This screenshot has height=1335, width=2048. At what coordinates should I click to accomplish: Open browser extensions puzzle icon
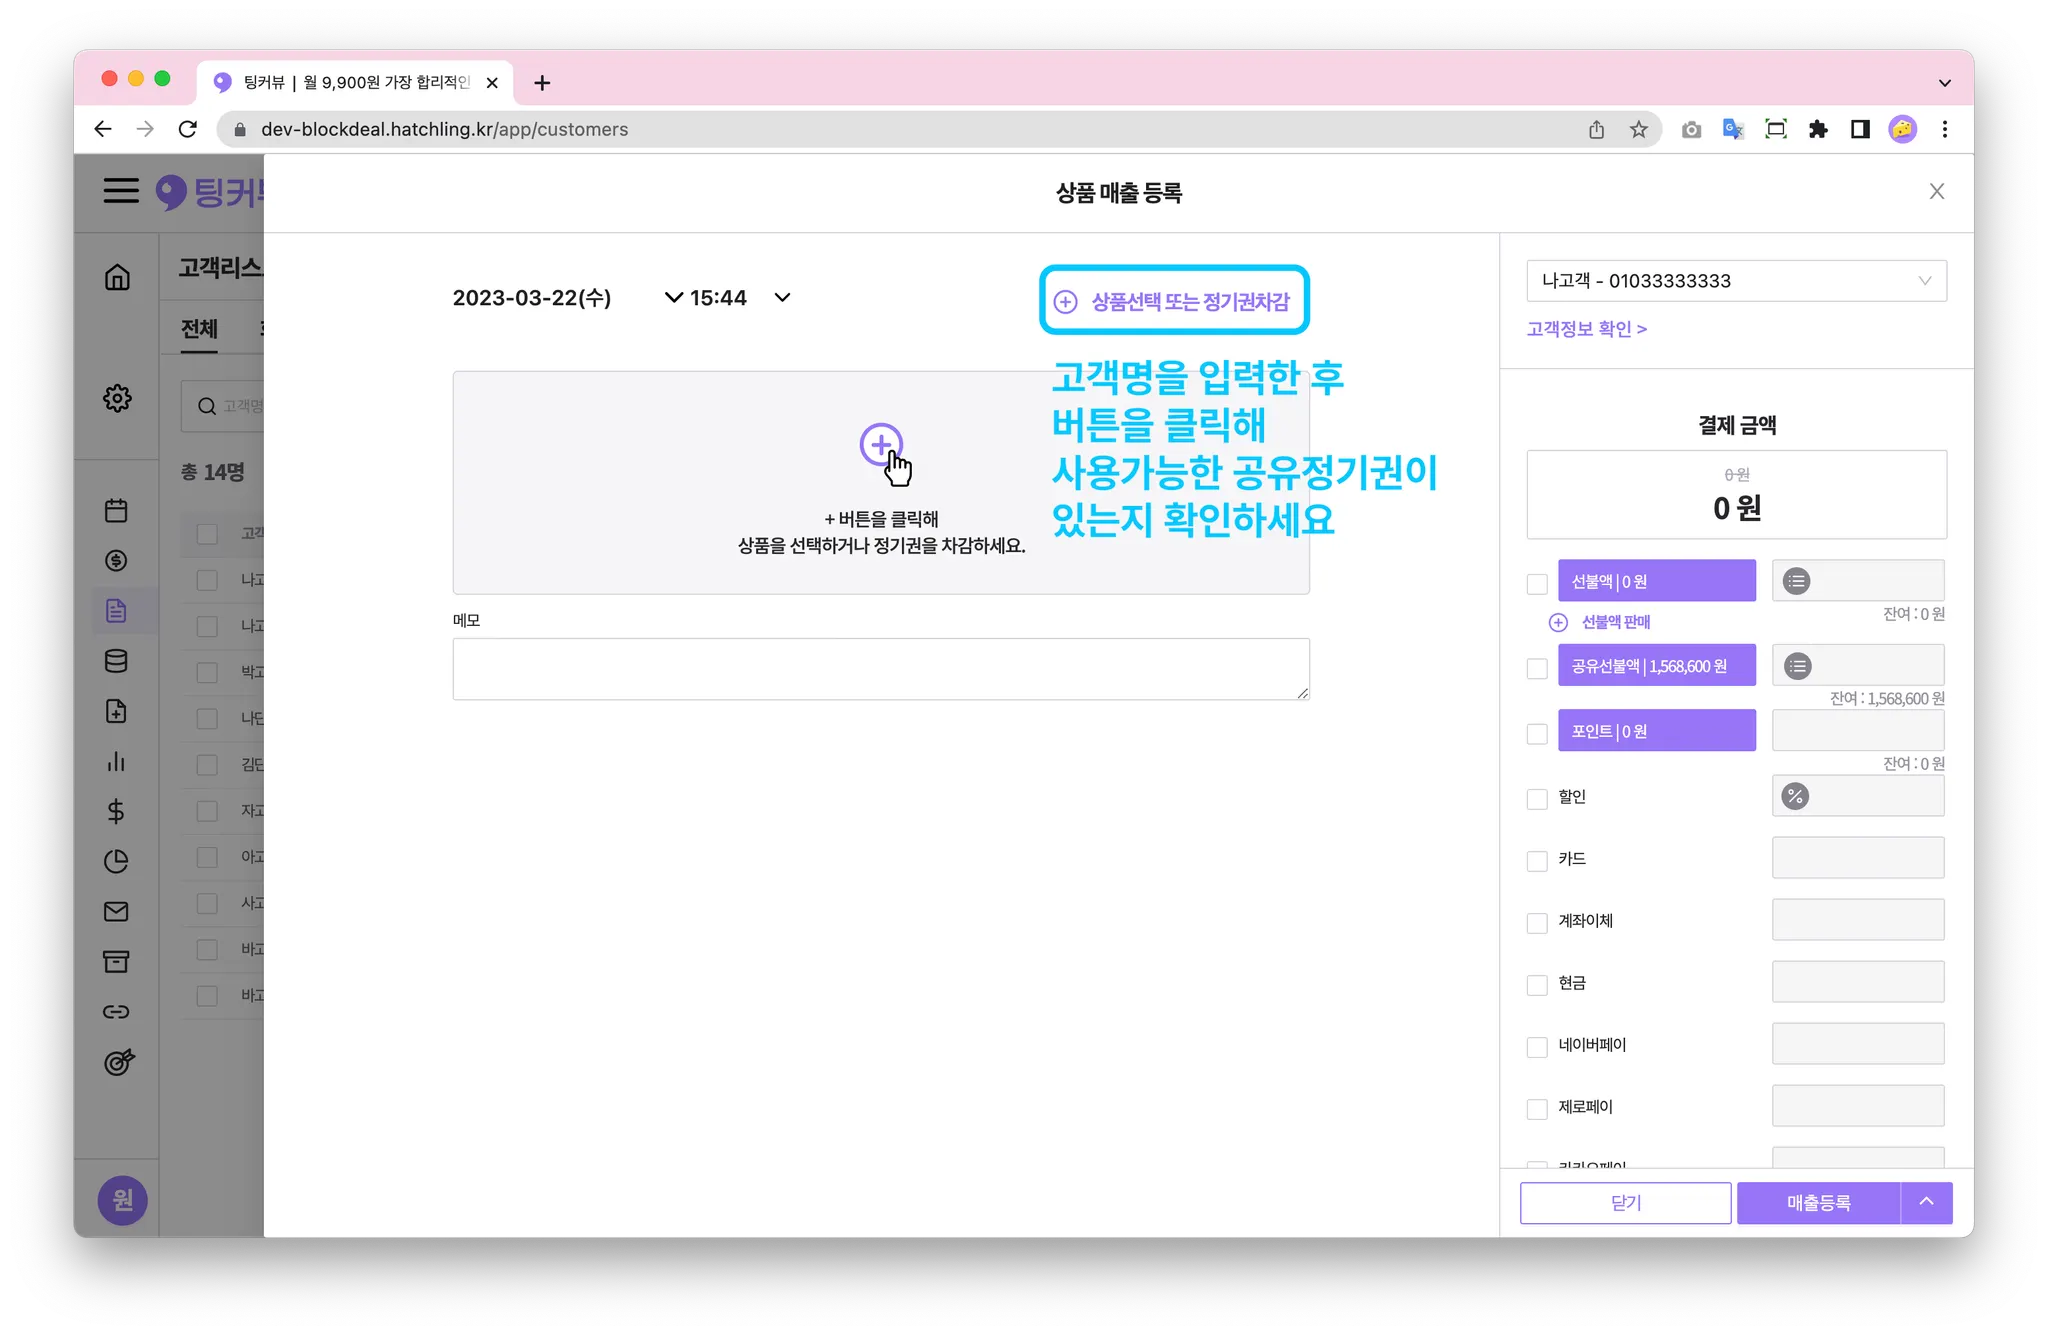[1818, 129]
